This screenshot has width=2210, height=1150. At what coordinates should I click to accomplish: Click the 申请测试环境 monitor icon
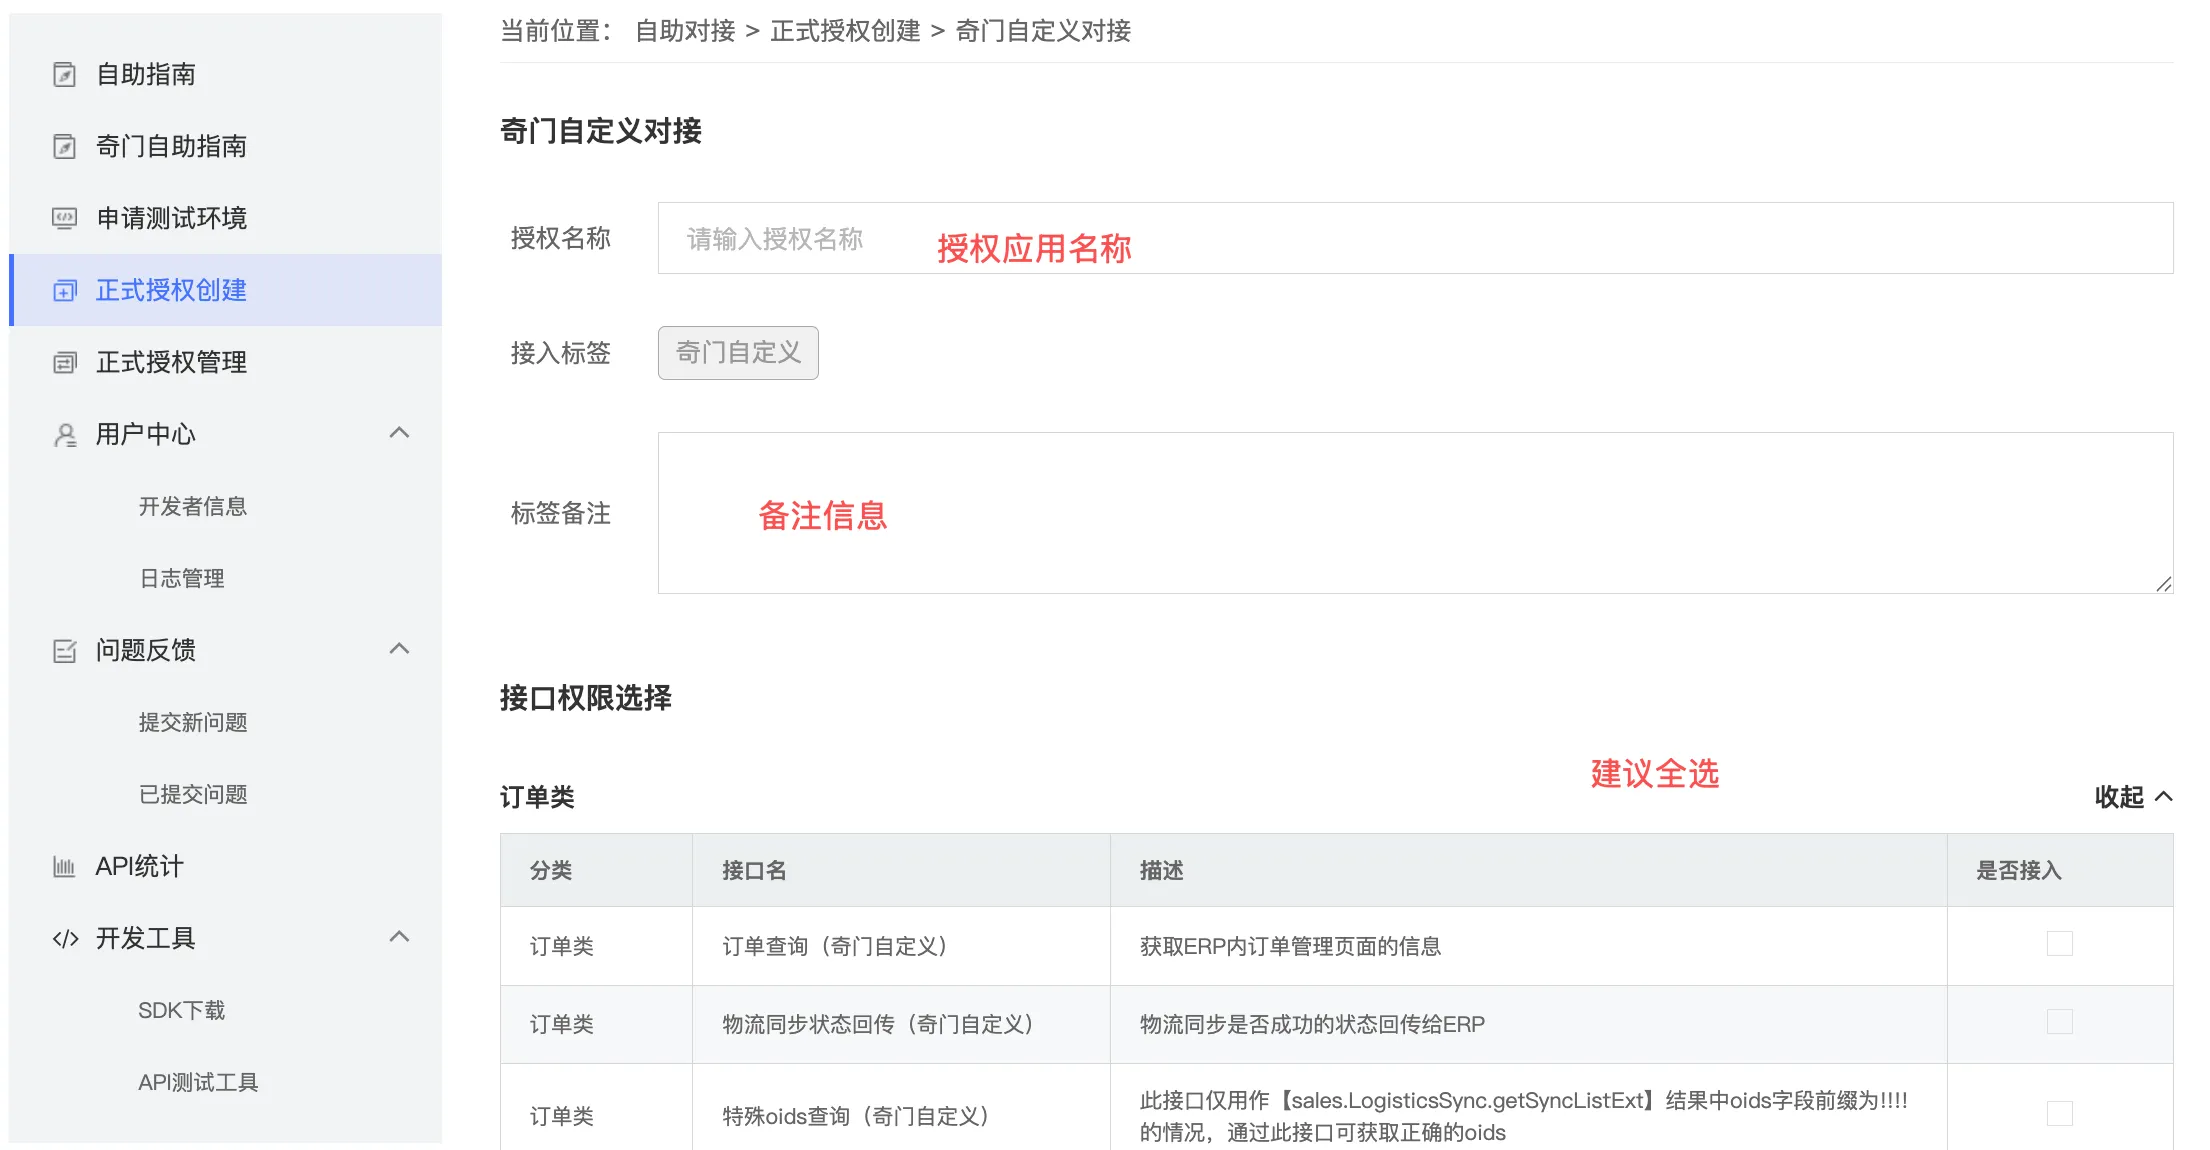click(x=64, y=219)
